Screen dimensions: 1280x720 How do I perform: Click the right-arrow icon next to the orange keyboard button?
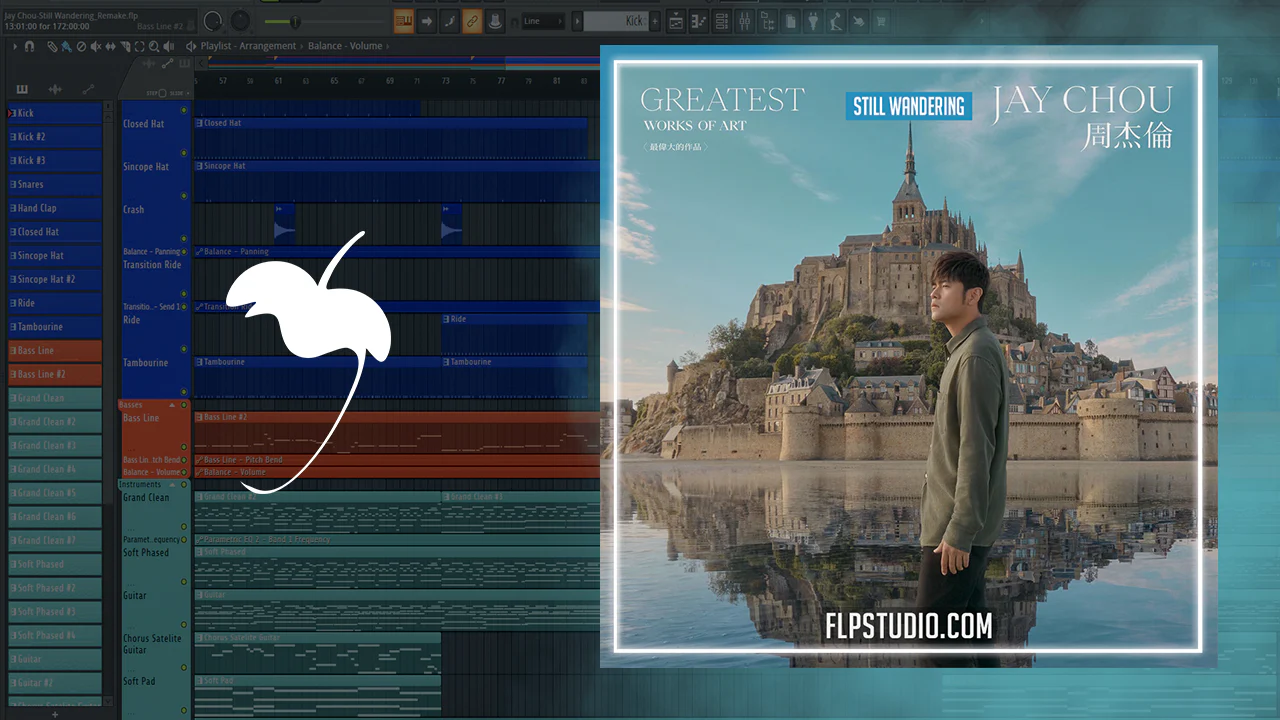point(426,20)
